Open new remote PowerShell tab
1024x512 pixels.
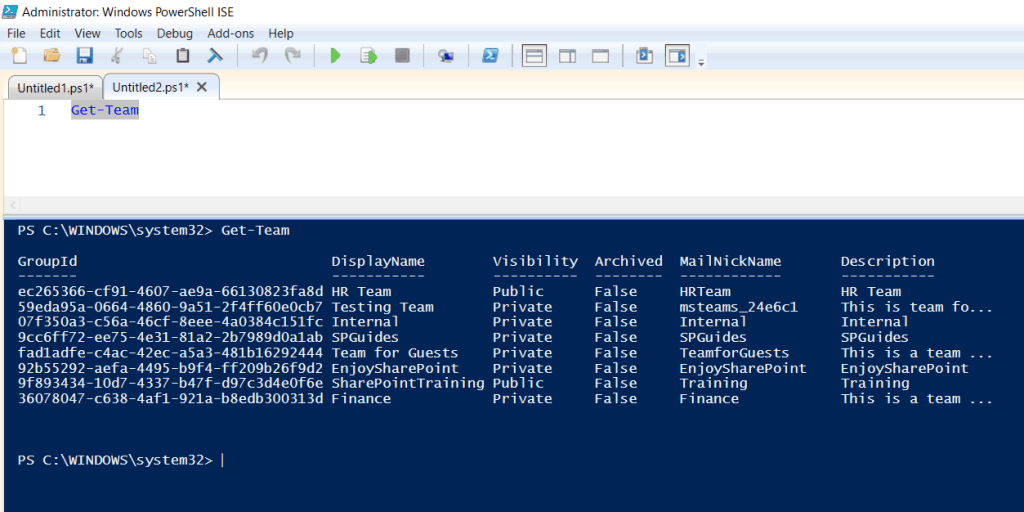pyautogui.click(x=446, y=56)
